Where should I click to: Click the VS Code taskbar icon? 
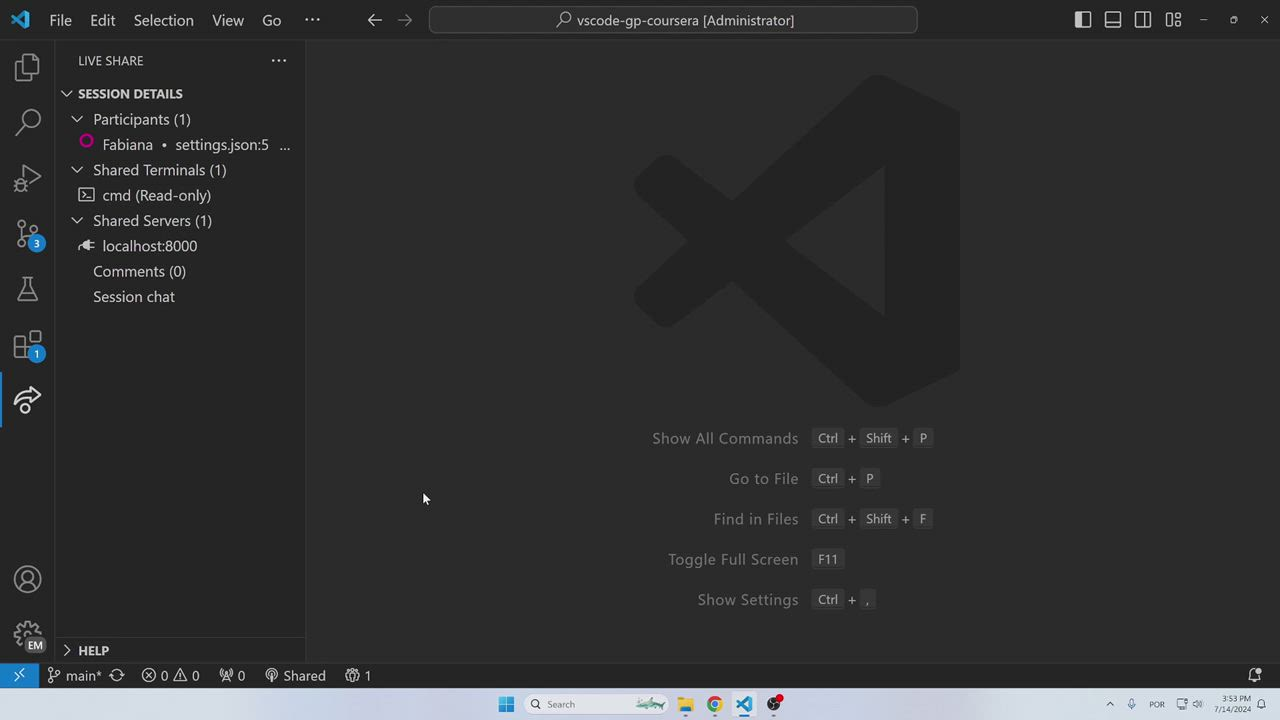pos(744,704)
